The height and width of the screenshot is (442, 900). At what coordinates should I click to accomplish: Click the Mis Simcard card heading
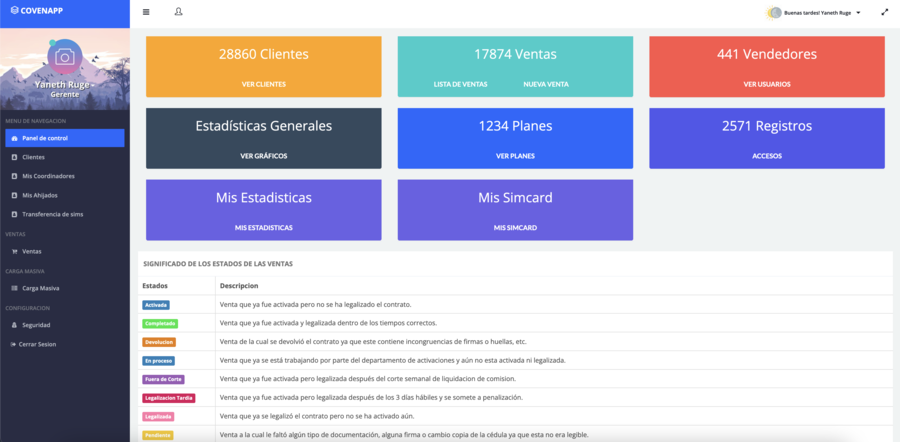click(515, 197)
